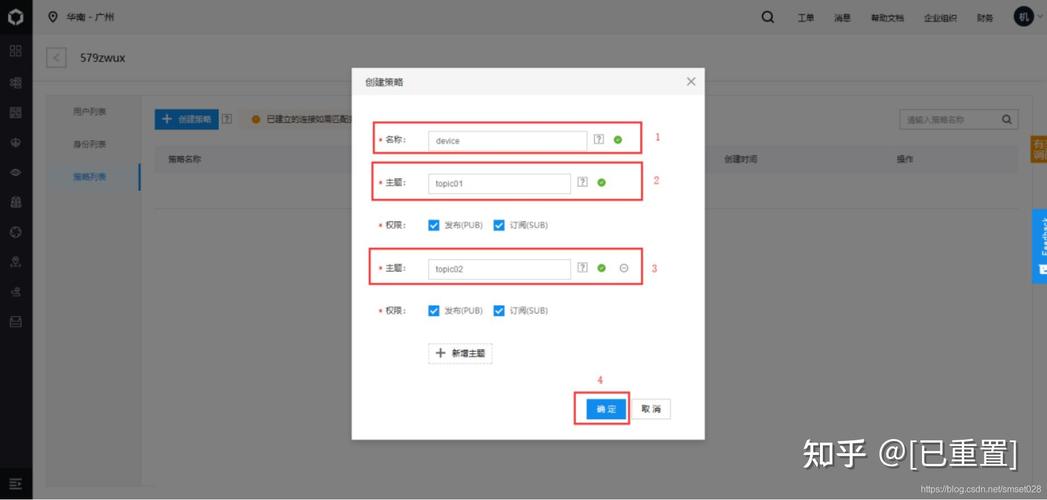The height and width of the screenshot is (500, 1047).
Task: Uncheck 订阅(SUB) under topic01
Action: click(x=499, y=226)
